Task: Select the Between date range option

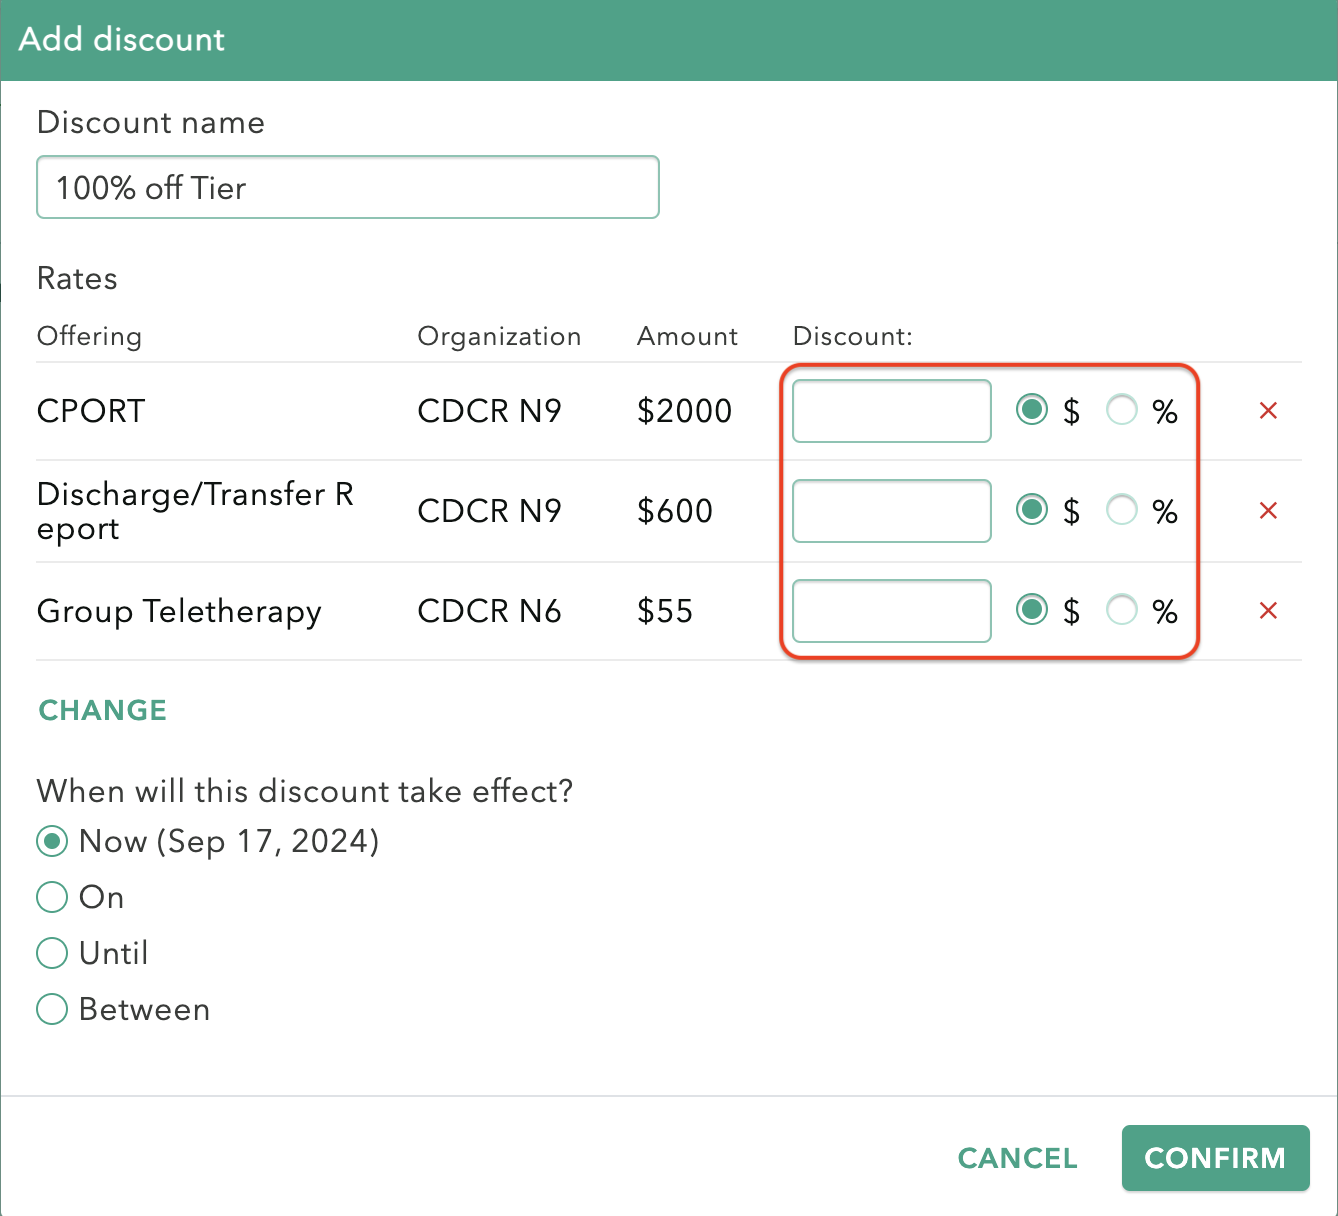Action: [51, 1009]
